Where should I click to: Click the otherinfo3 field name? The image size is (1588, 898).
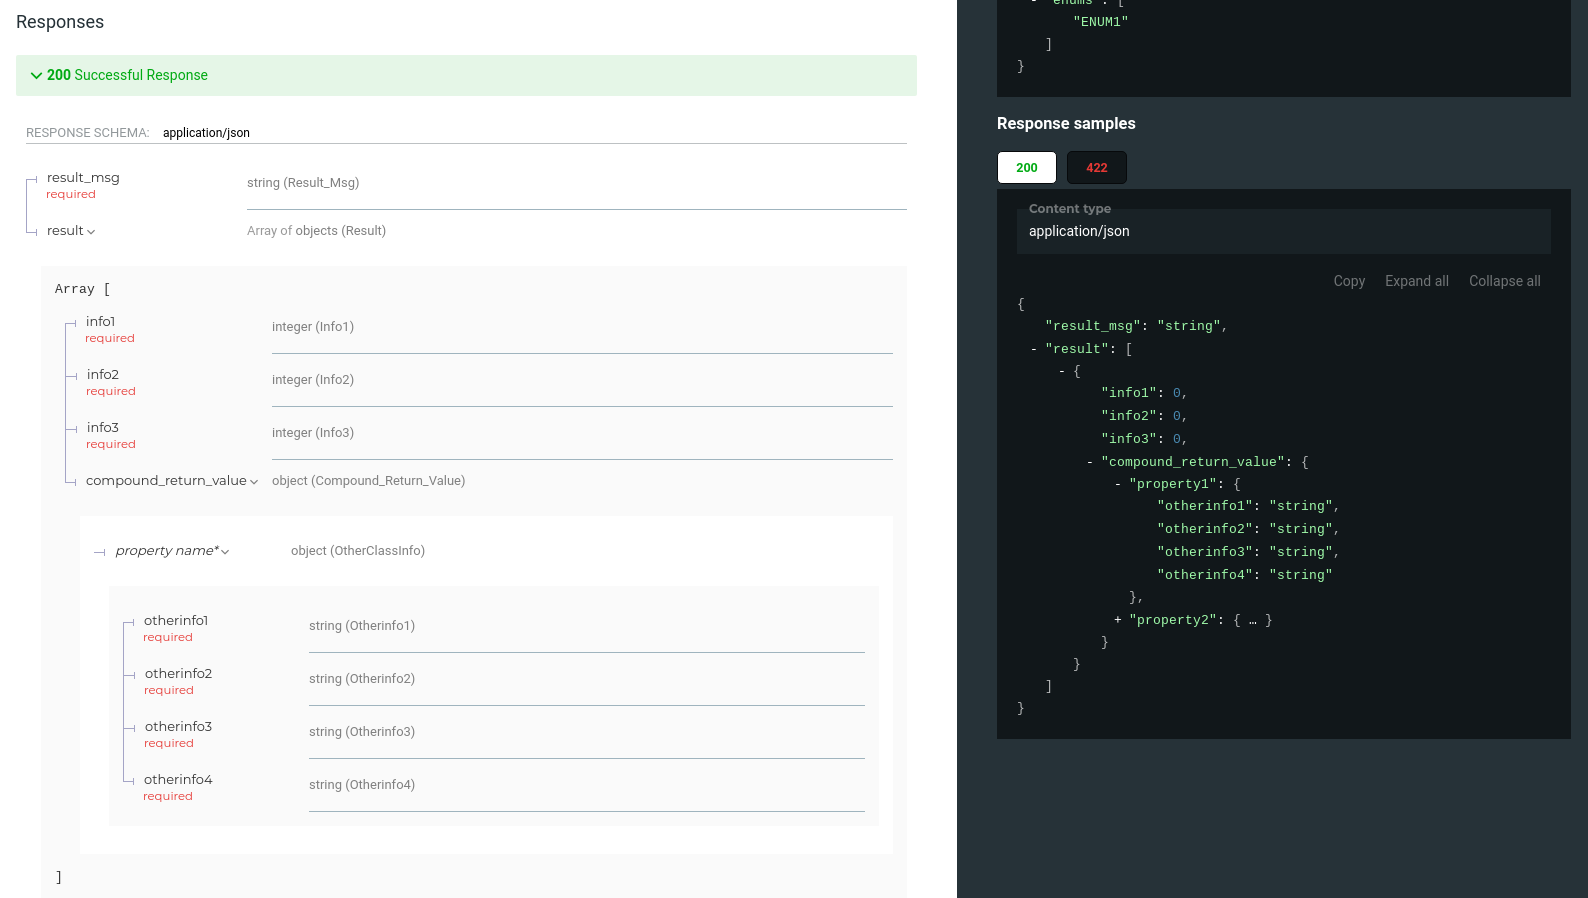tap(178, 727)
